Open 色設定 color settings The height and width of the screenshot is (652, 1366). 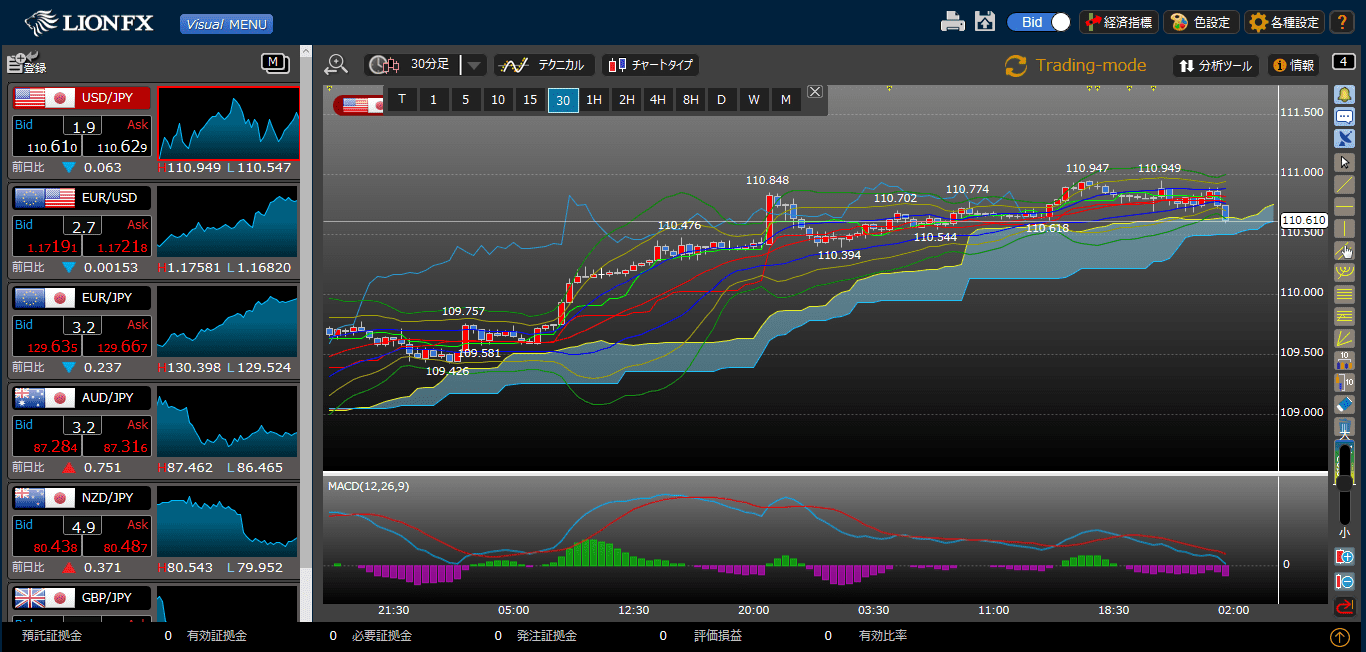click(x=1202, y=22)
